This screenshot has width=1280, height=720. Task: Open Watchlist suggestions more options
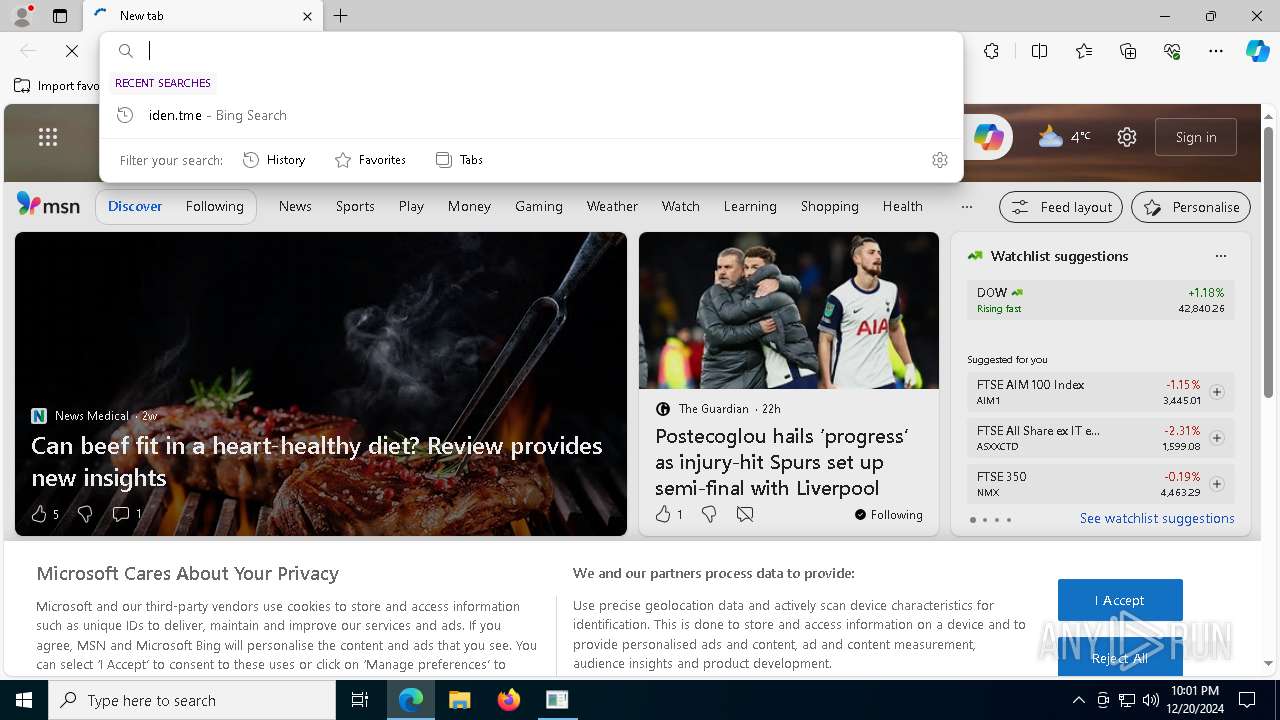point(1220,256)
